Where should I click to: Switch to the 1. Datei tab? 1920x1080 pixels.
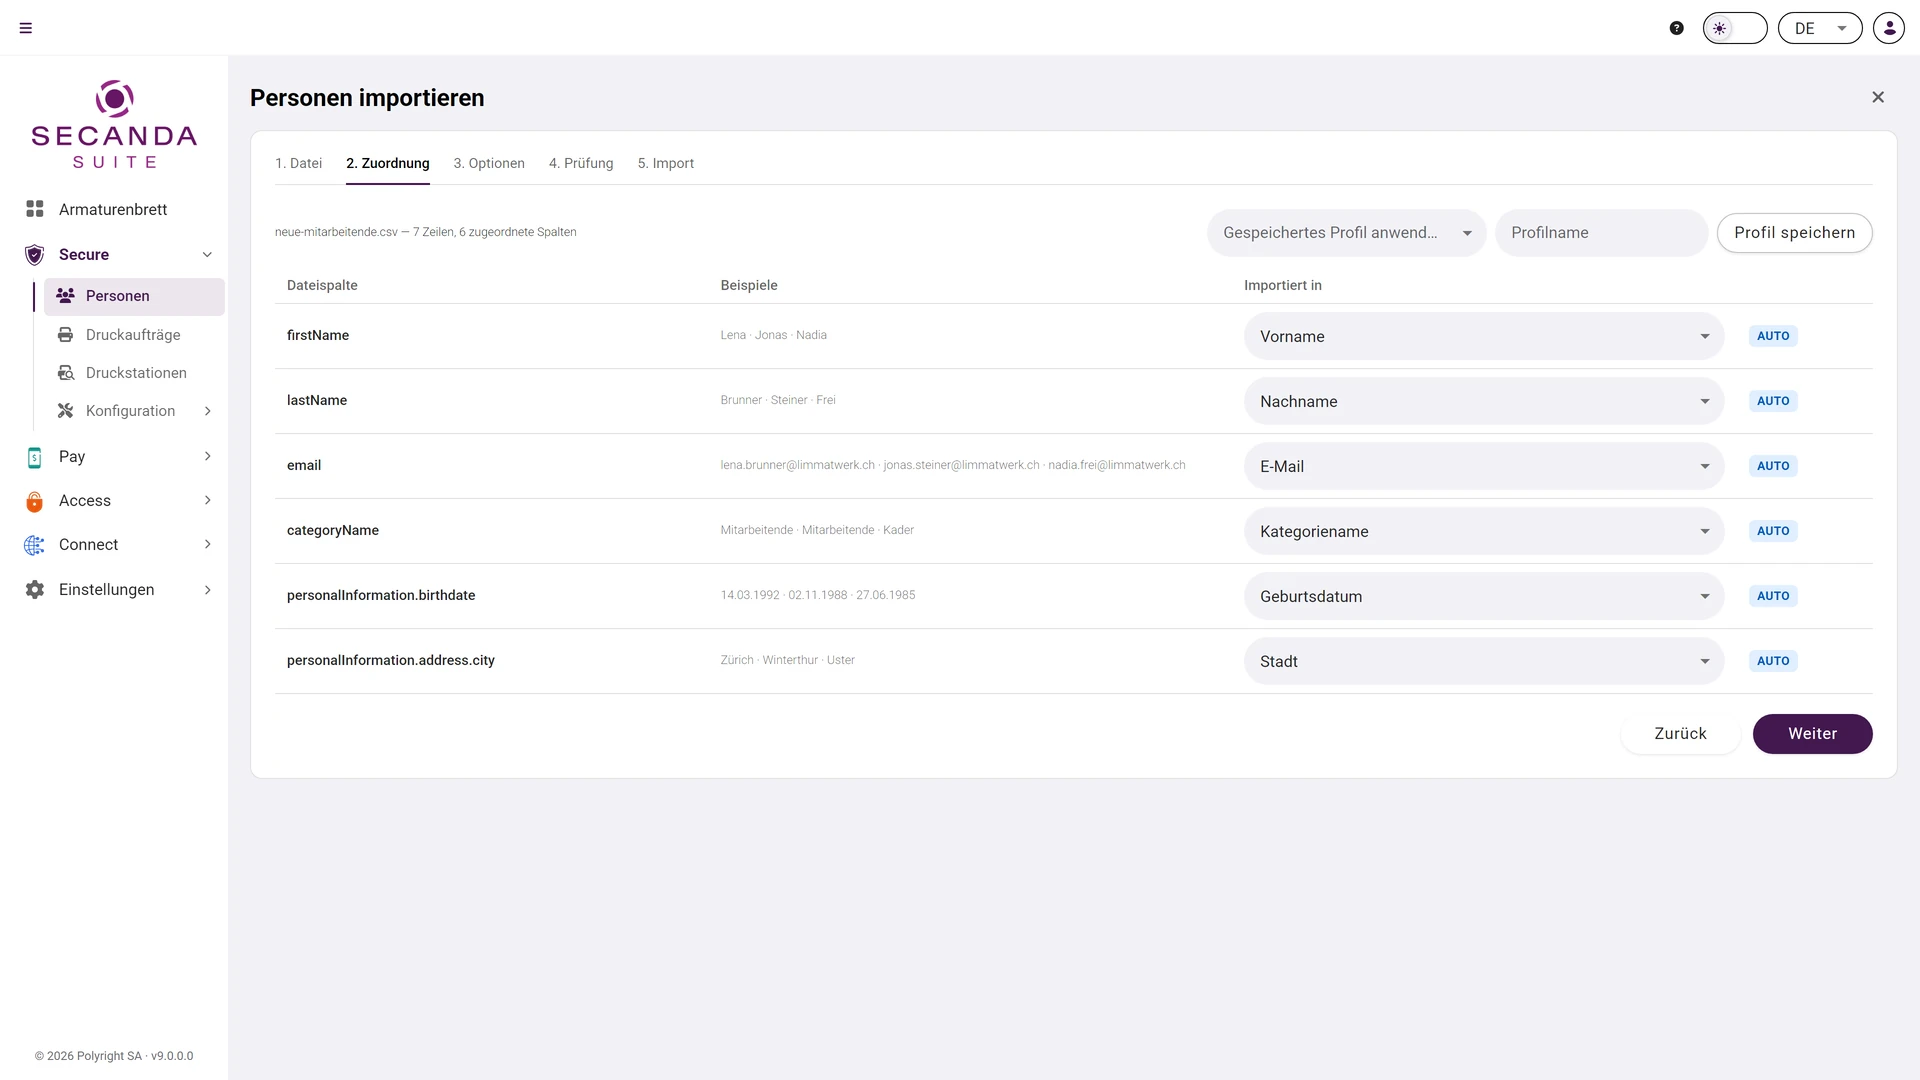click(x=298, y=163)
